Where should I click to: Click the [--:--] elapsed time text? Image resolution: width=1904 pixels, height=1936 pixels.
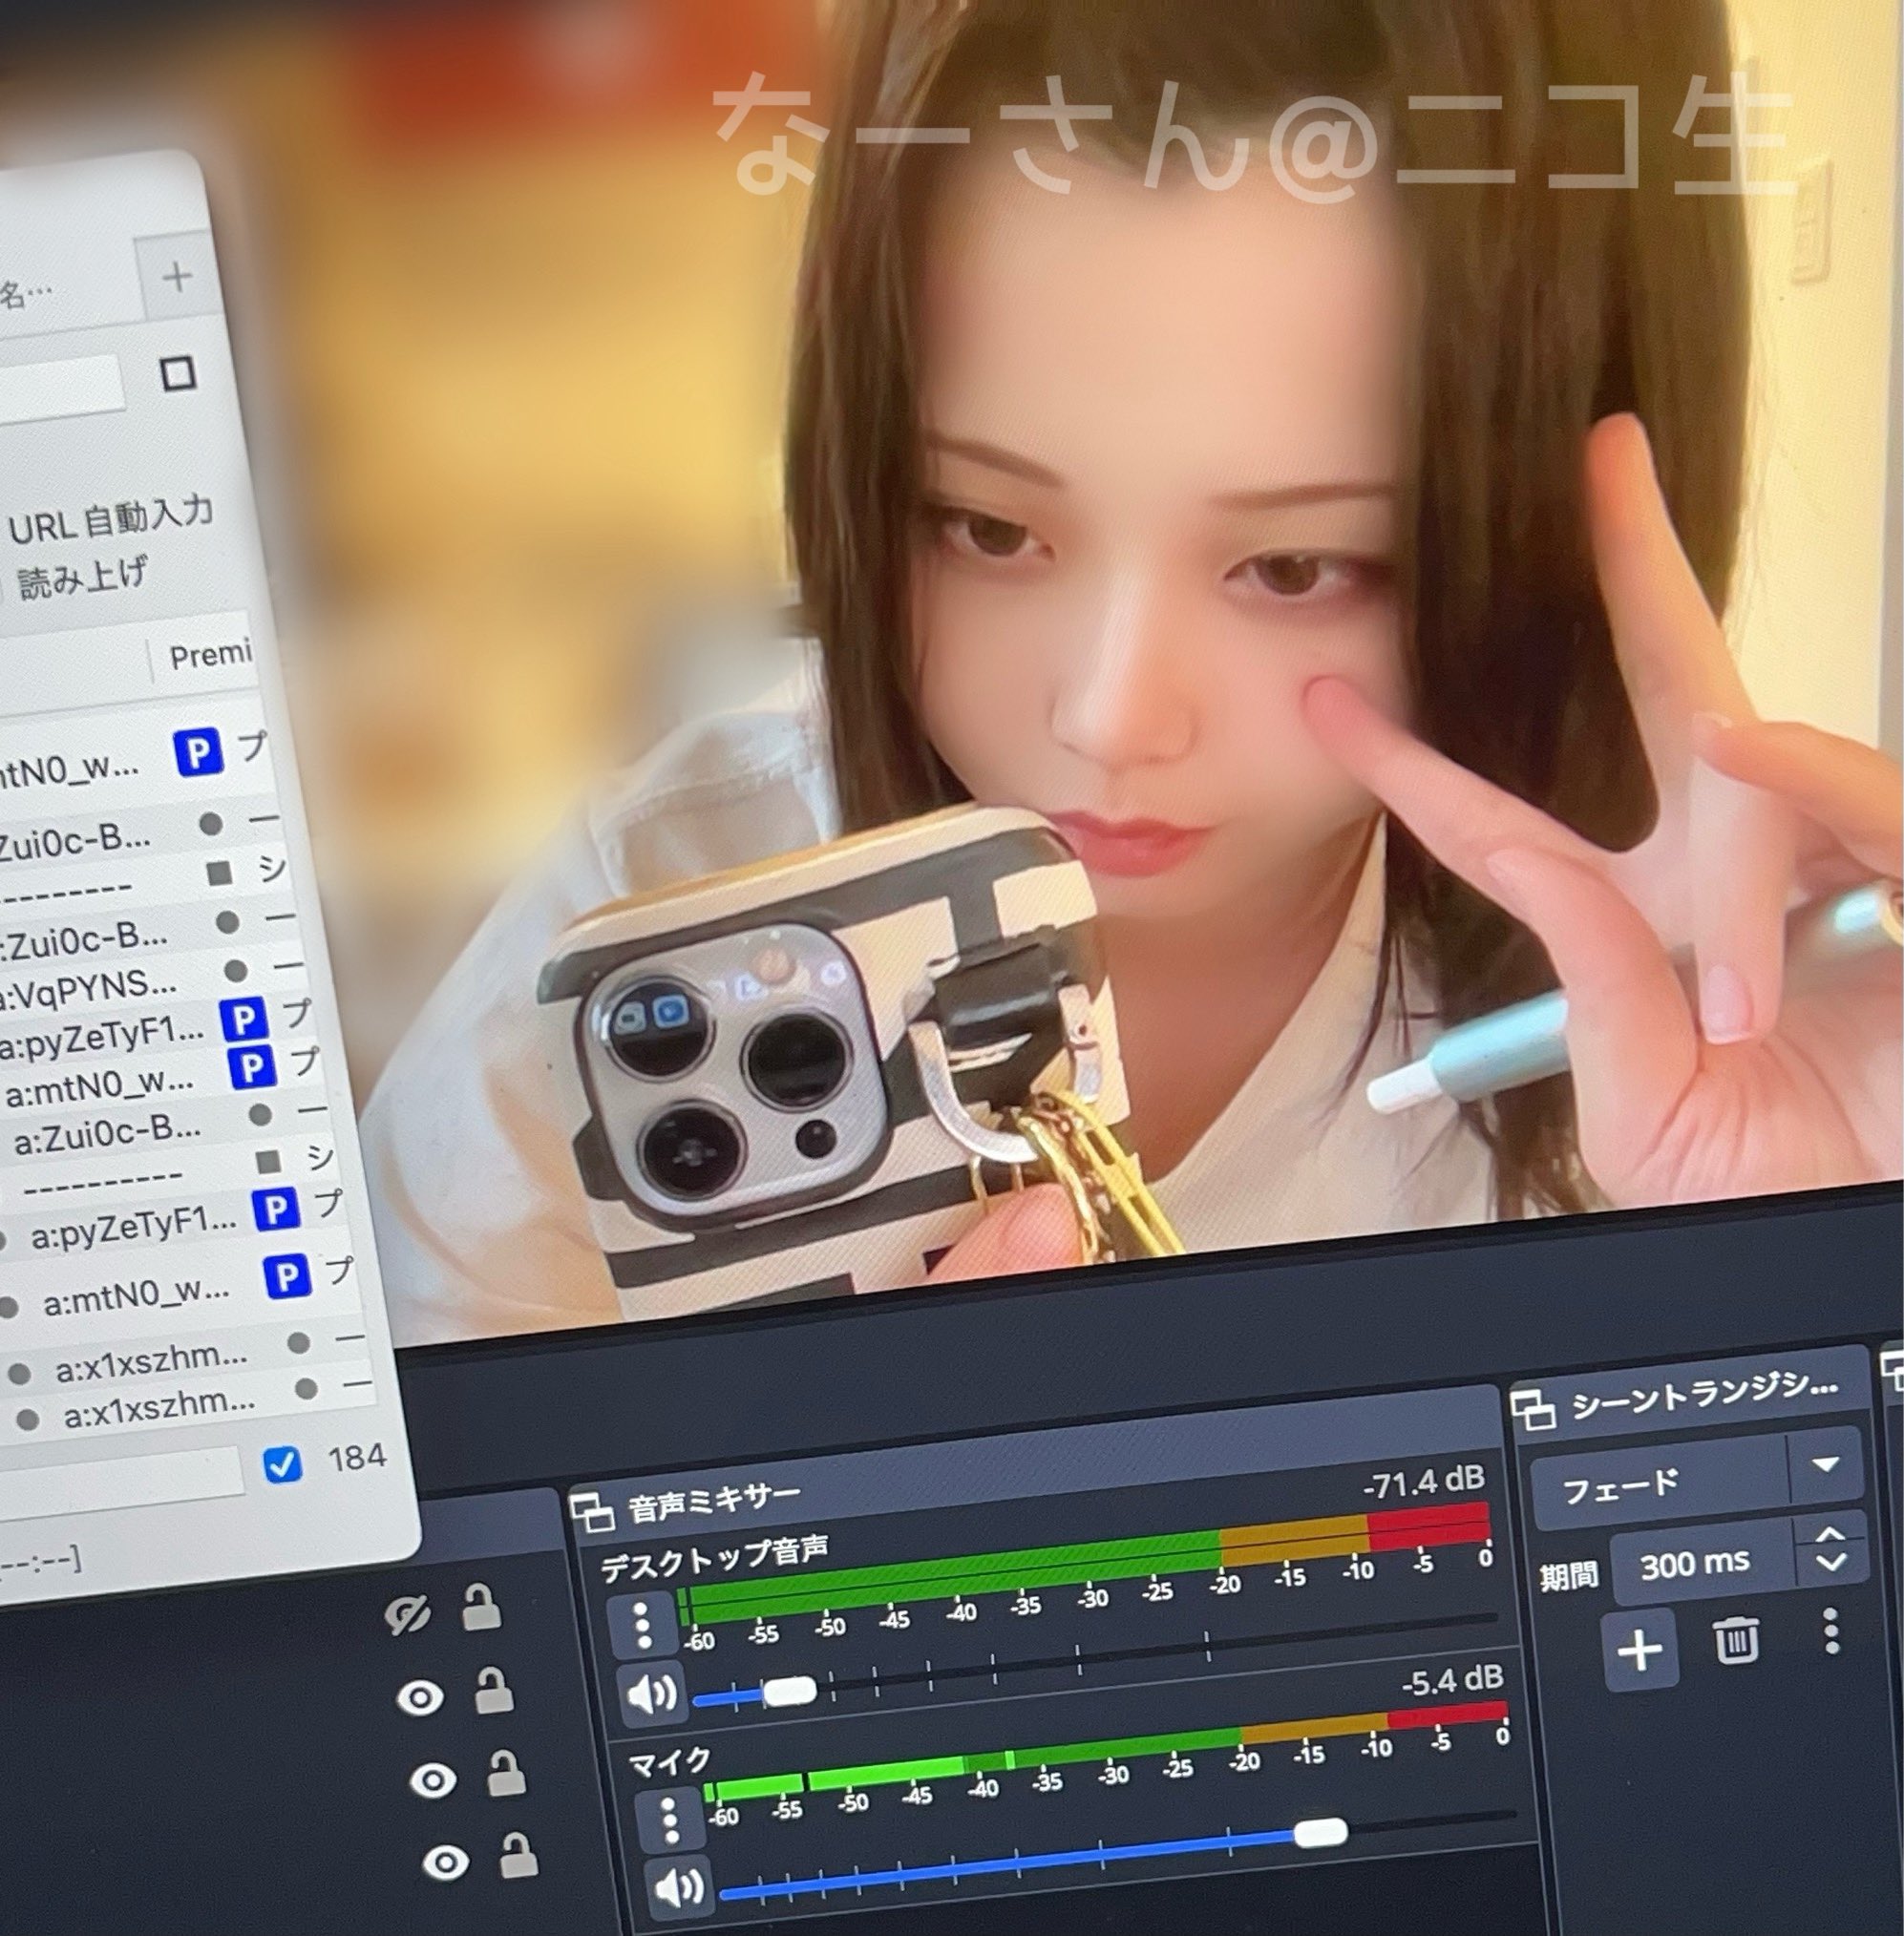[x=40, y=1562]
